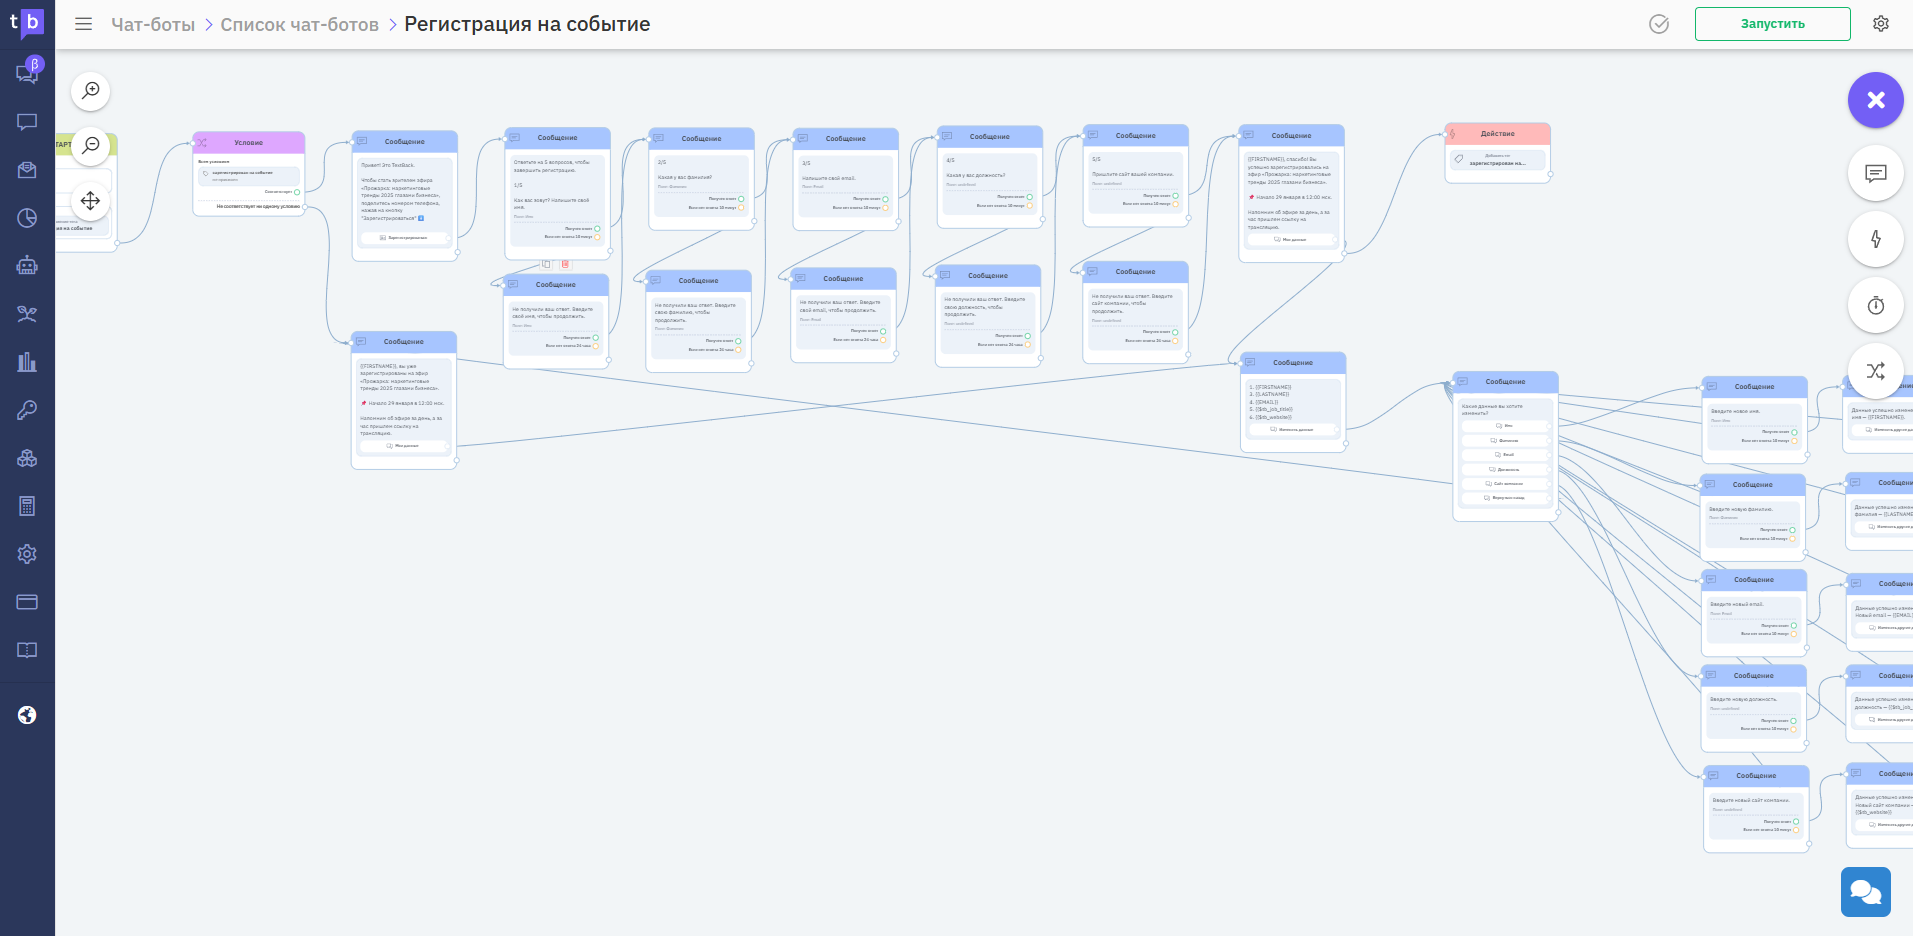
Task: Add a message block from right panel
Action: 1875,174
